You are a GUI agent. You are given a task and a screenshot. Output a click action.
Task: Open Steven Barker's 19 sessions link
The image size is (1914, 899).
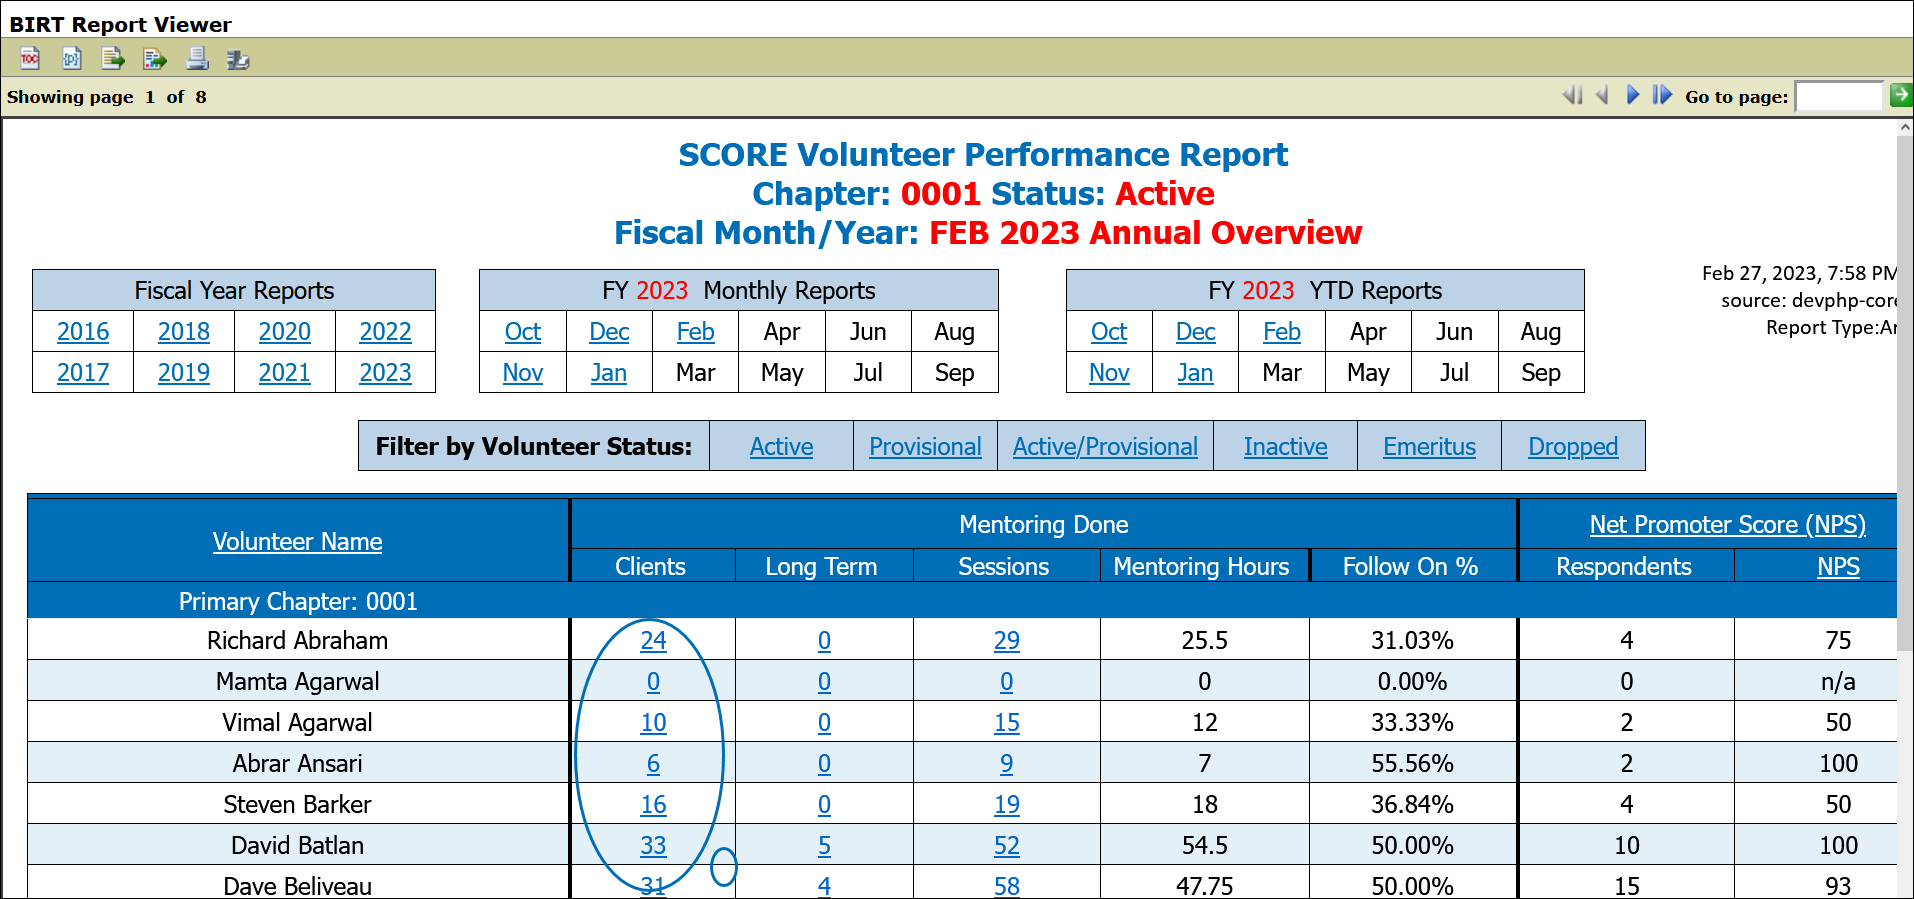(x=1007, y=804)
